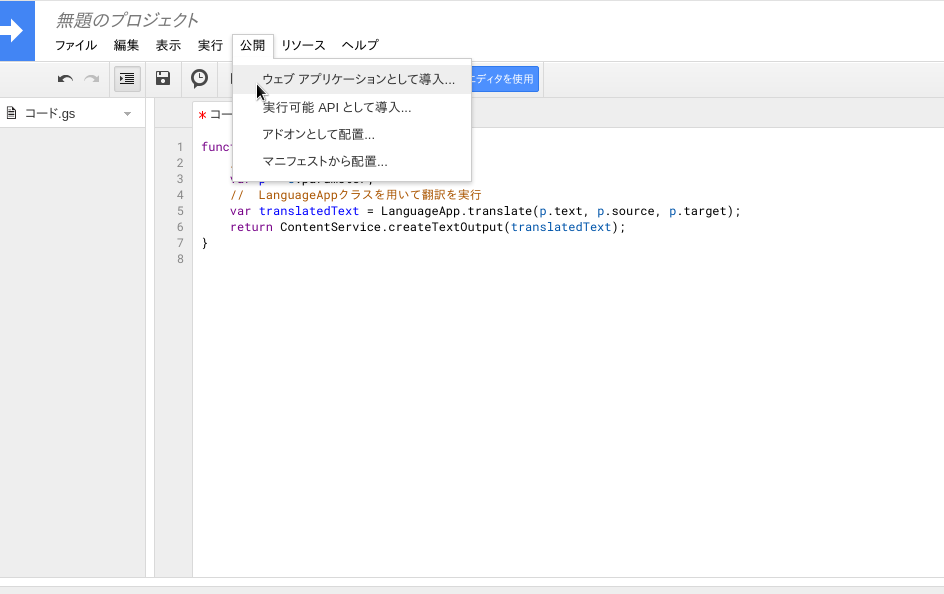This screenshot has height=594, width=944.
Task: Click line number 5 in the gutter
Action: [x=180, y=211]
